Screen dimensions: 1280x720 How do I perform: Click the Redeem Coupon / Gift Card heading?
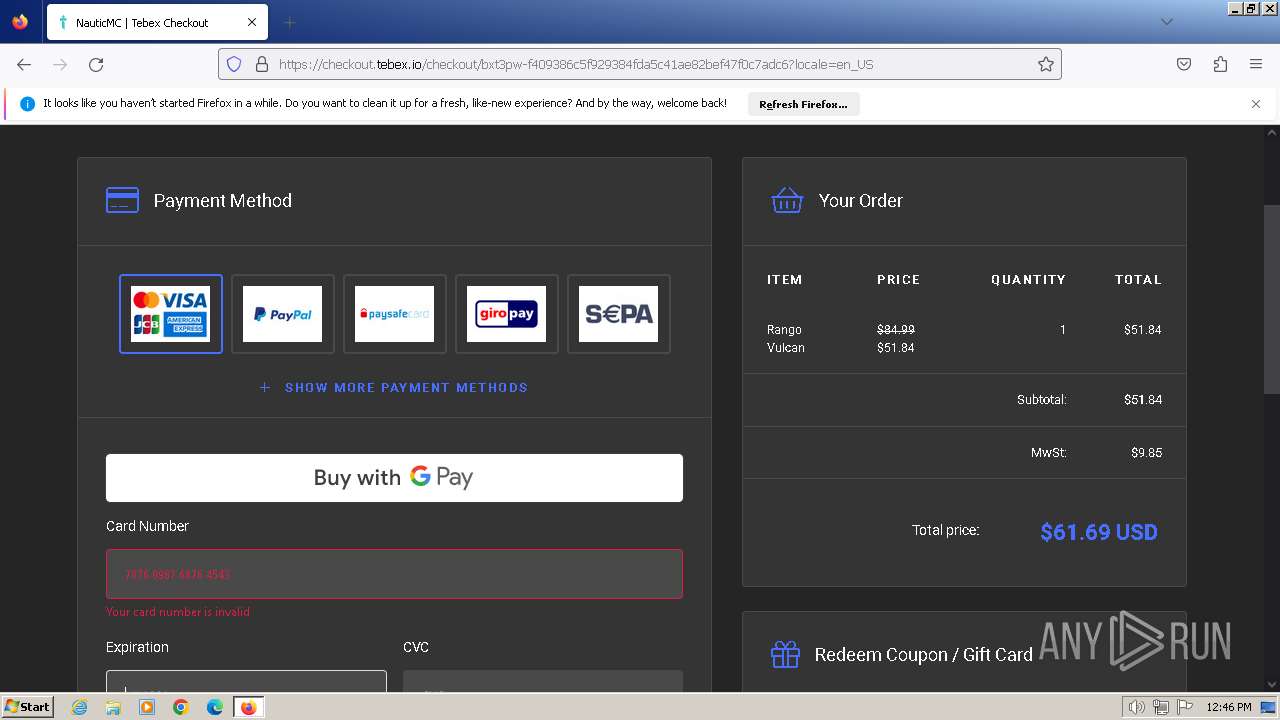coord(923,655)
